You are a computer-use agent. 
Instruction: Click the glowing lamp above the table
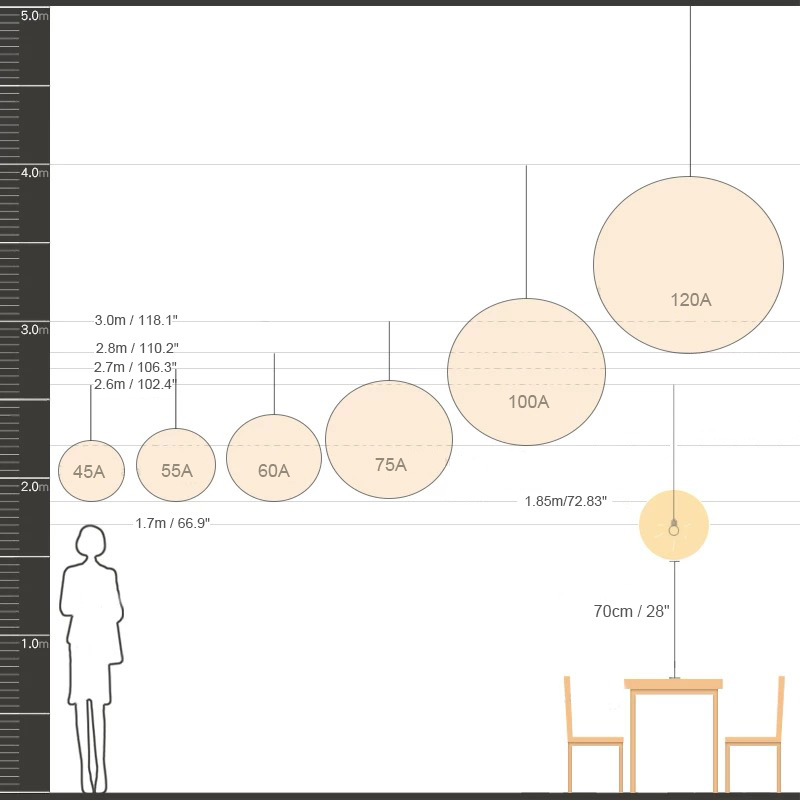(674, 526)
